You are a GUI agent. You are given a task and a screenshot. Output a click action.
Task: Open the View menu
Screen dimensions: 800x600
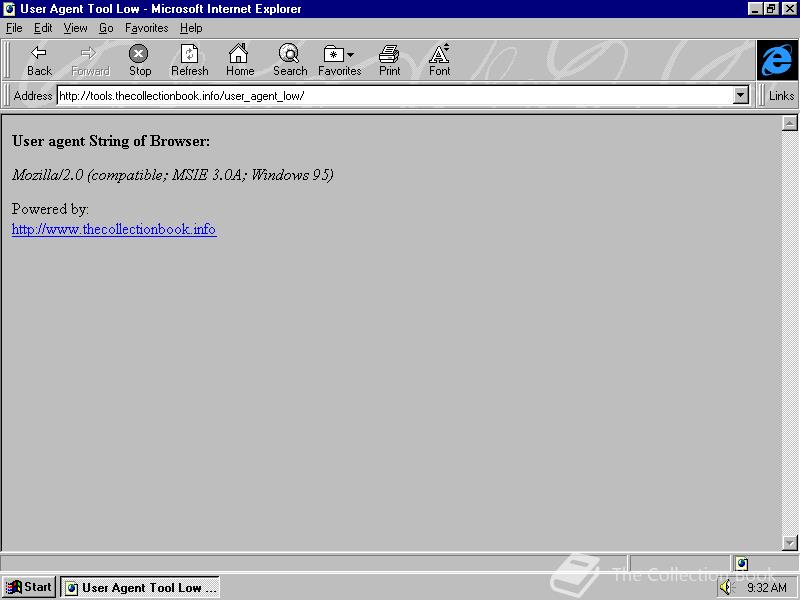click(x=75, y=28)
